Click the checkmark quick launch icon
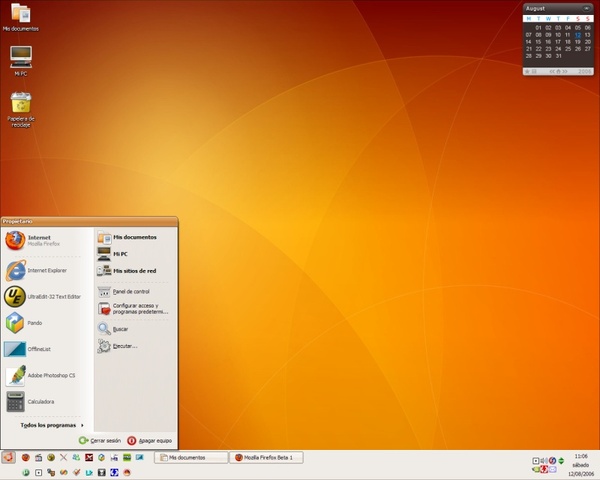This screenshot has height=480, width=600. point(76,473)
